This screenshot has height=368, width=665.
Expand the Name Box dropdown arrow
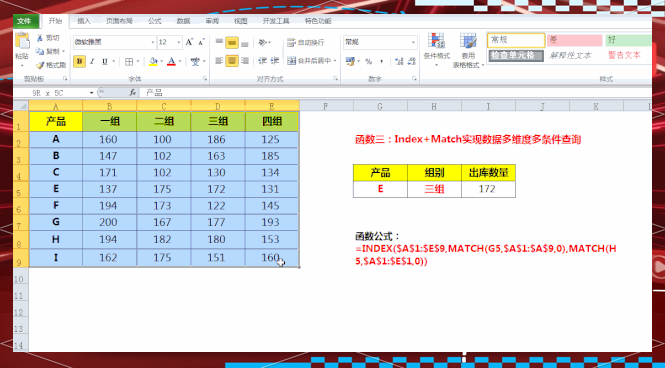[92, 92]
